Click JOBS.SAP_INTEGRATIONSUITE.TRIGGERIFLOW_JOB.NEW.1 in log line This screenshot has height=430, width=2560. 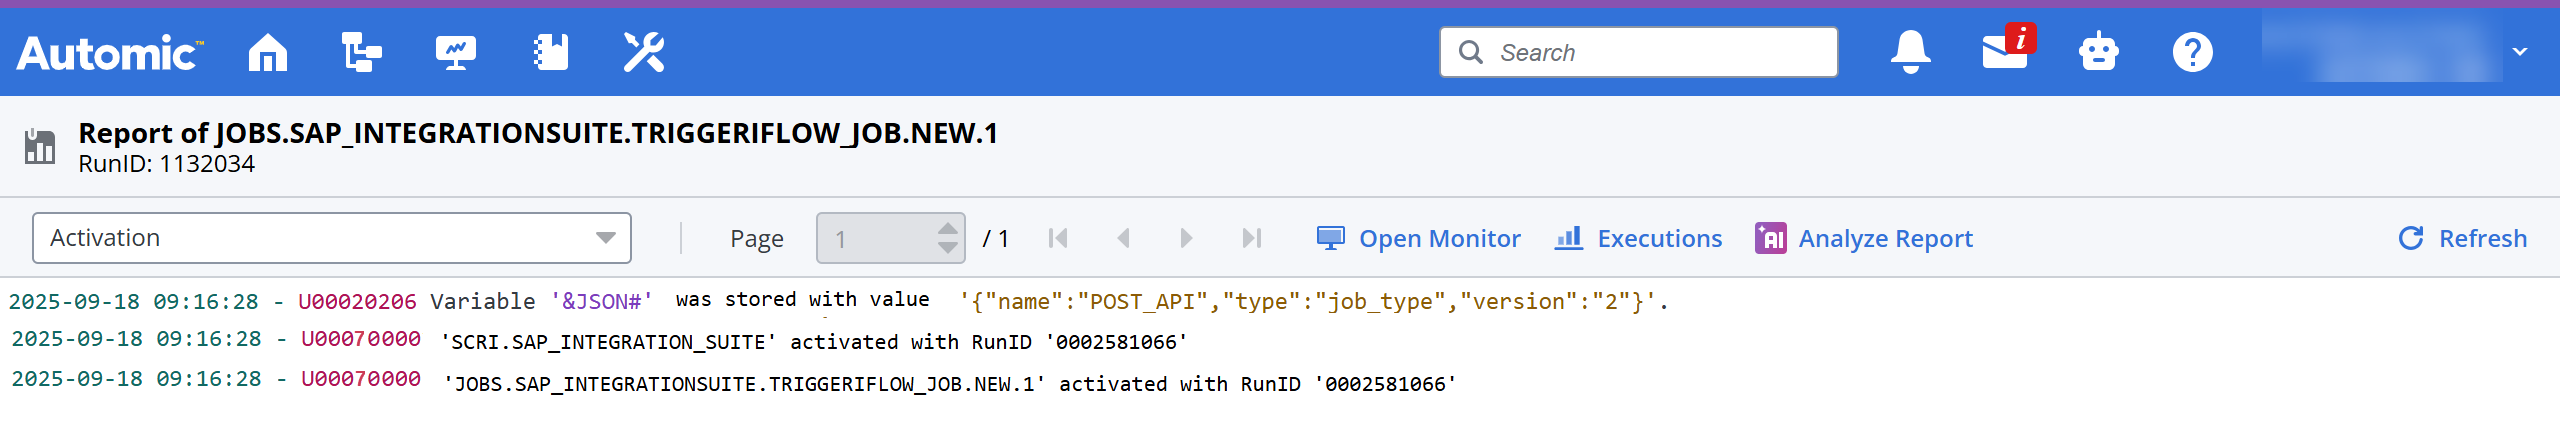click(744, 384)
